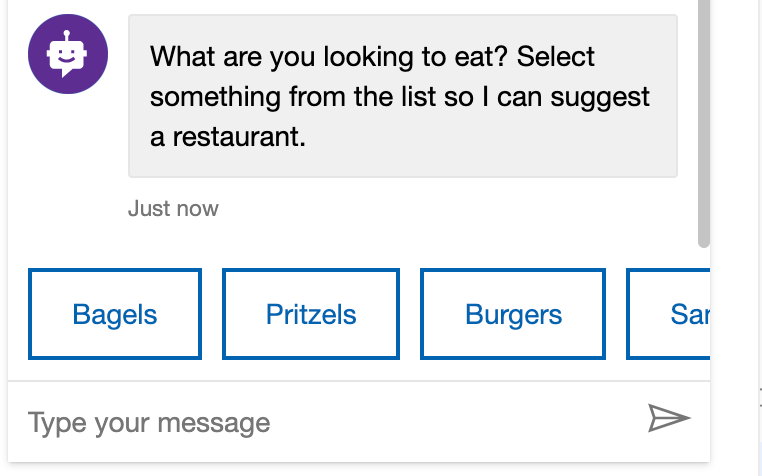Pick the Burgers option
762x476 pixels.
pyautogui.click(x=513, y=314)
